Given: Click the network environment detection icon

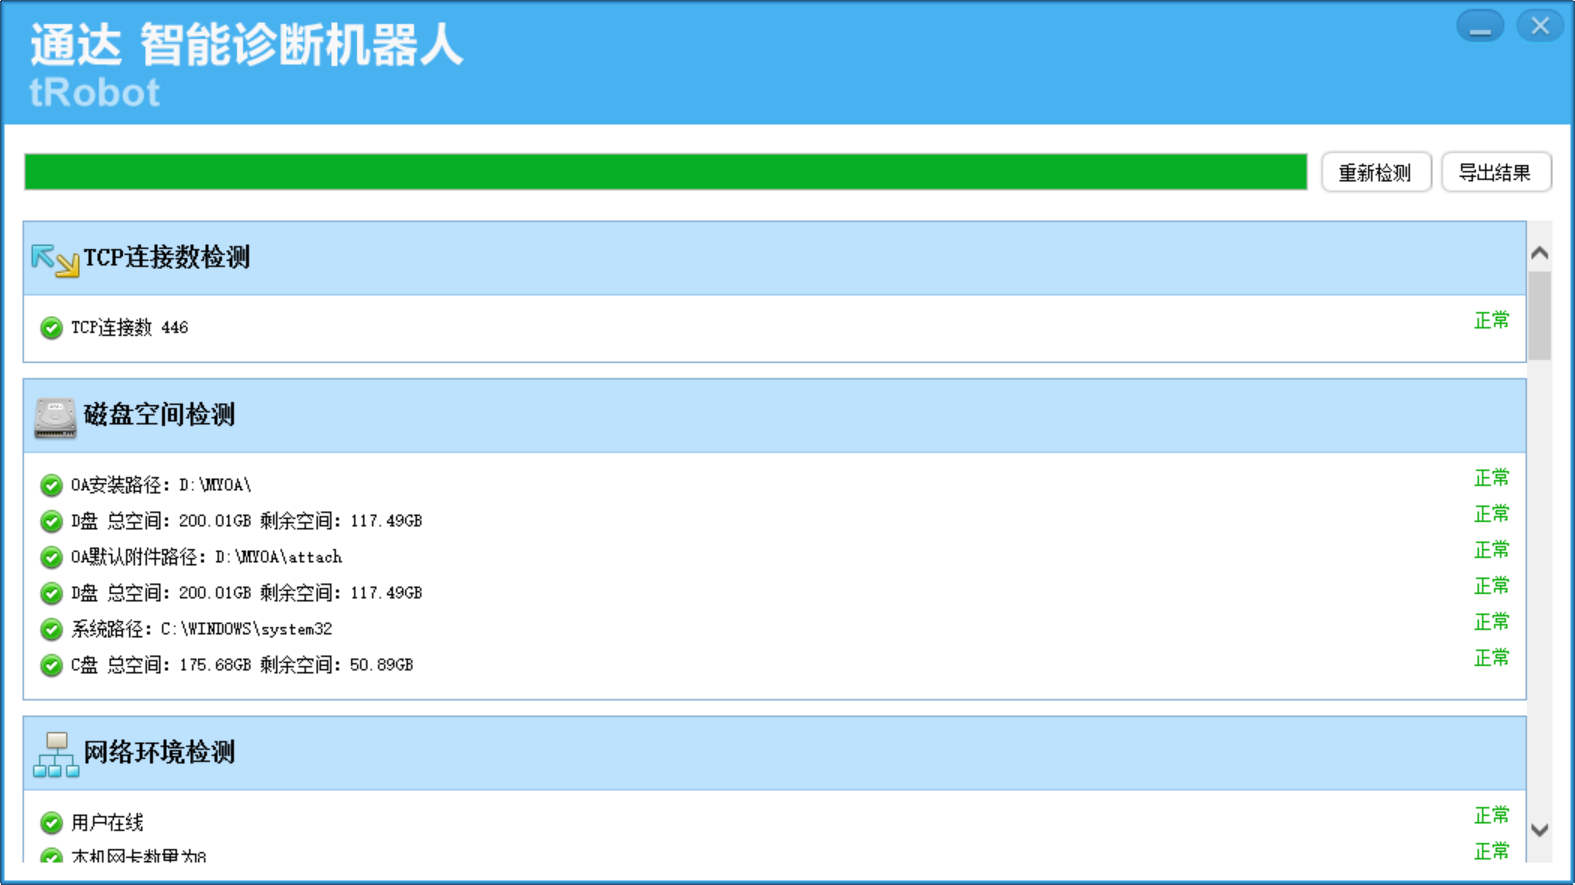Looking at the screenshot, I should click(x=56, y=755).
